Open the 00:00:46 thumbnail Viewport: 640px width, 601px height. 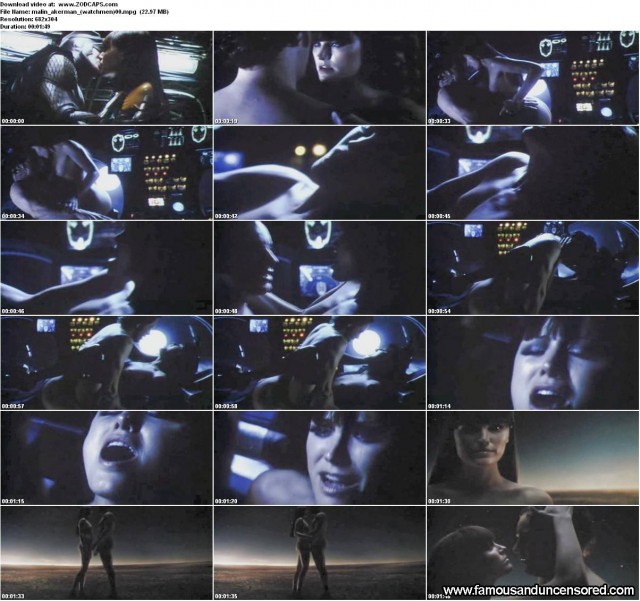[106, 268]
